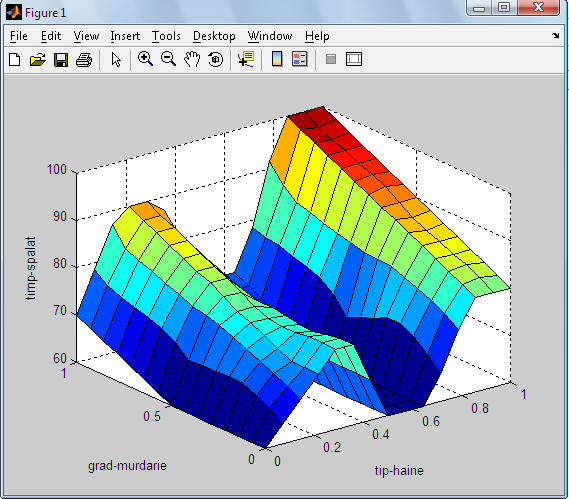Save the figure using the floppy icon

coord(61,60)
